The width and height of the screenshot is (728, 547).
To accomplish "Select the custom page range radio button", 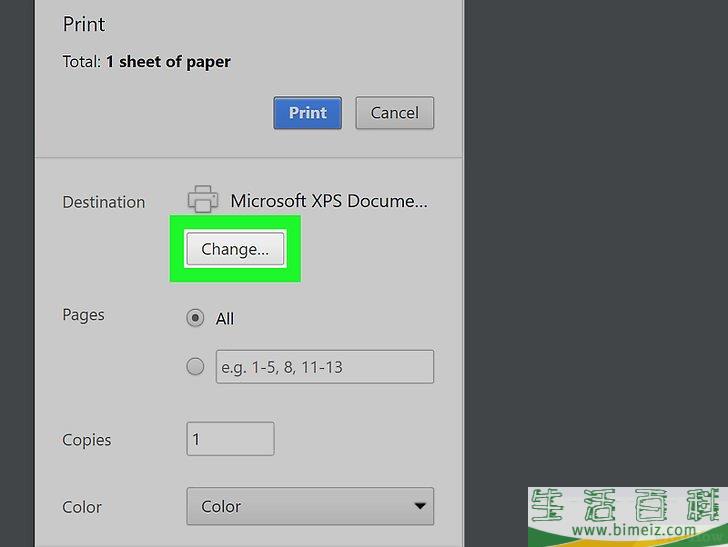I will [196, 367].
